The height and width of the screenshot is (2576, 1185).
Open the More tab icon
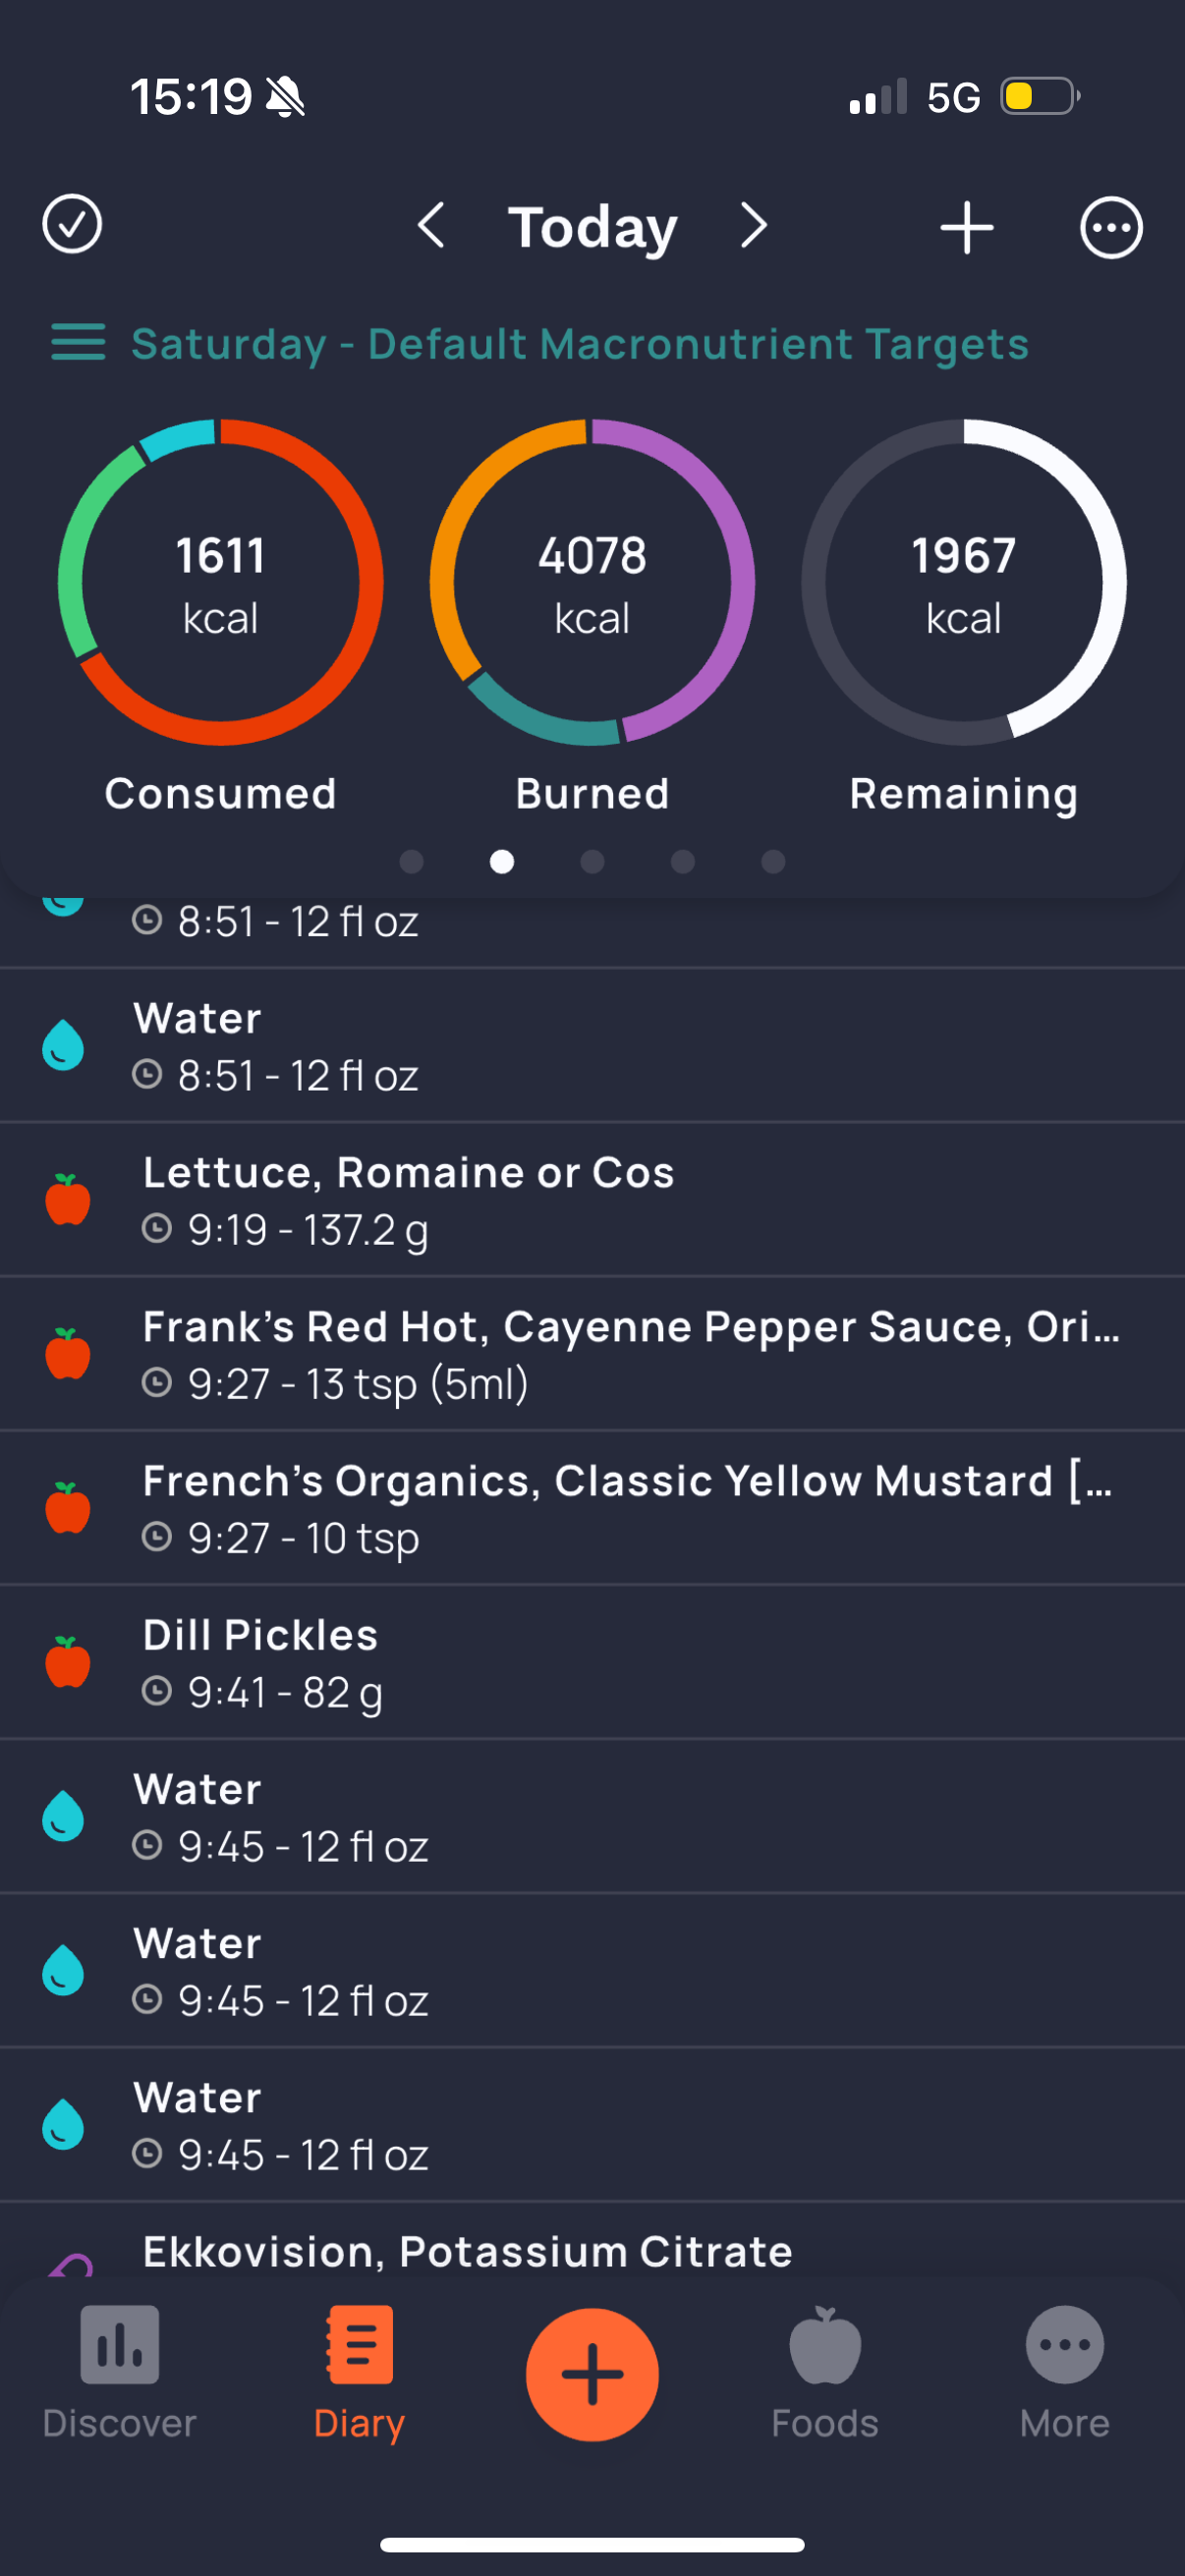[x=1064, y=2347]
